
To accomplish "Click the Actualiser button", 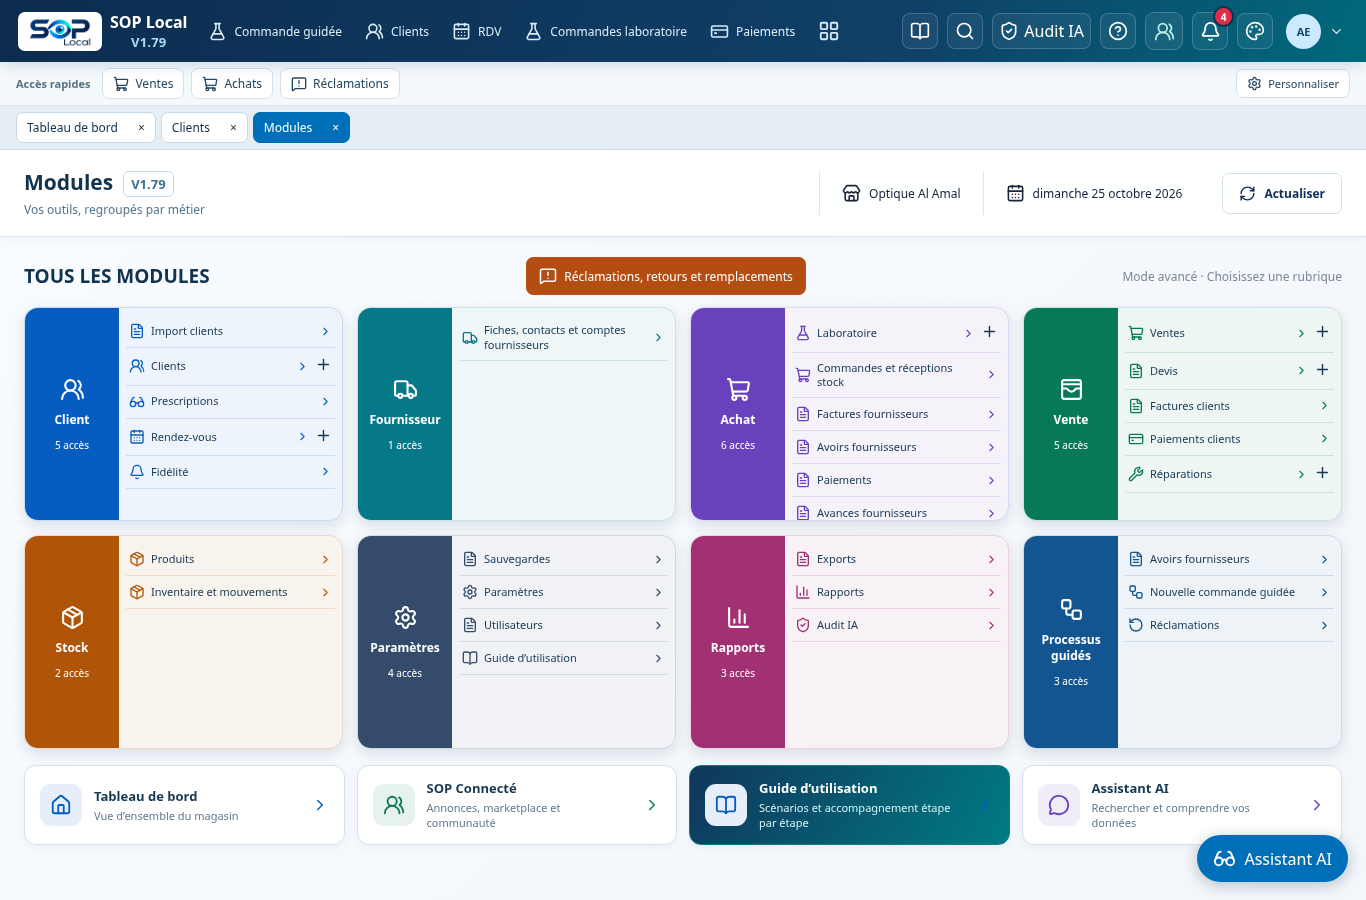I will click(1282, 194).
